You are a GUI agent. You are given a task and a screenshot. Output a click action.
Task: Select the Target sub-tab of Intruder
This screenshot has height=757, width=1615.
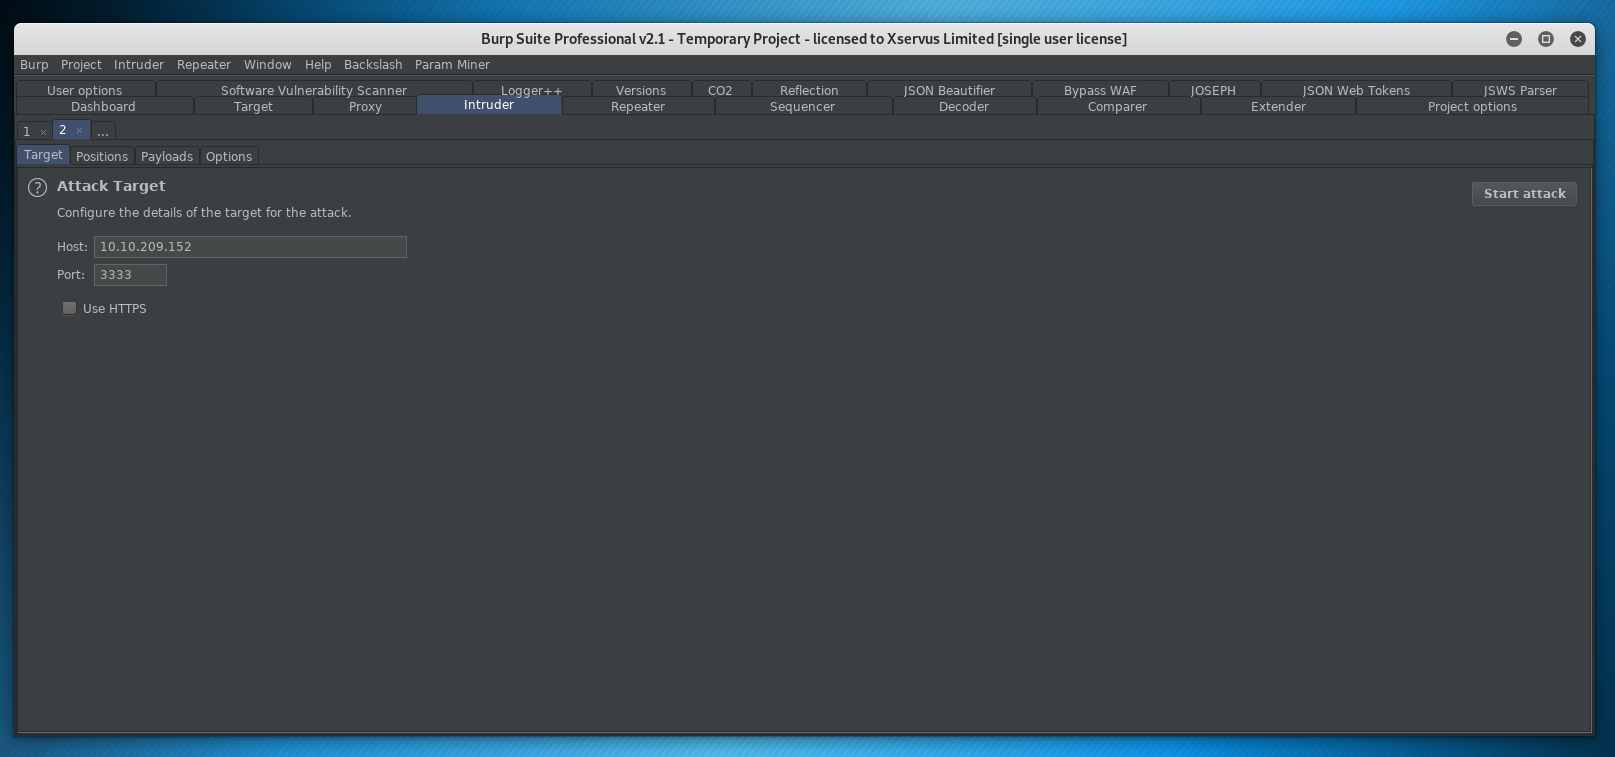(43, 155)
